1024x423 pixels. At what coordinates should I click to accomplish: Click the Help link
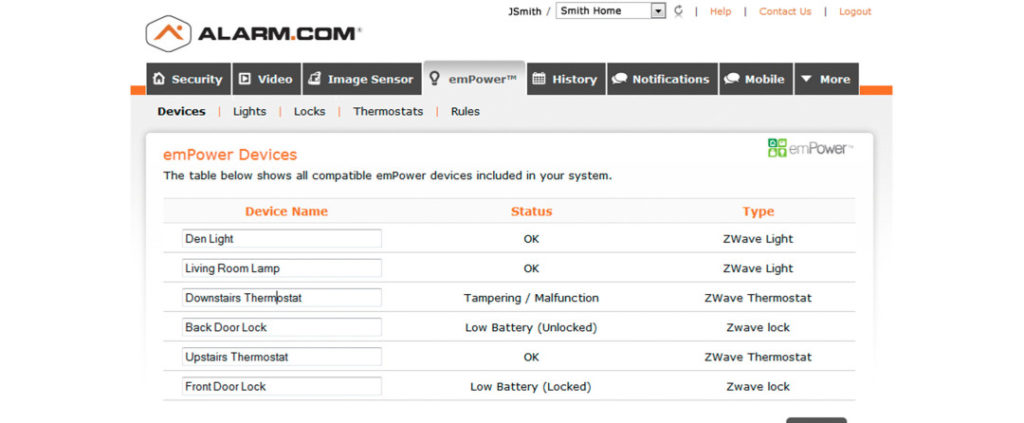point(720,11)
